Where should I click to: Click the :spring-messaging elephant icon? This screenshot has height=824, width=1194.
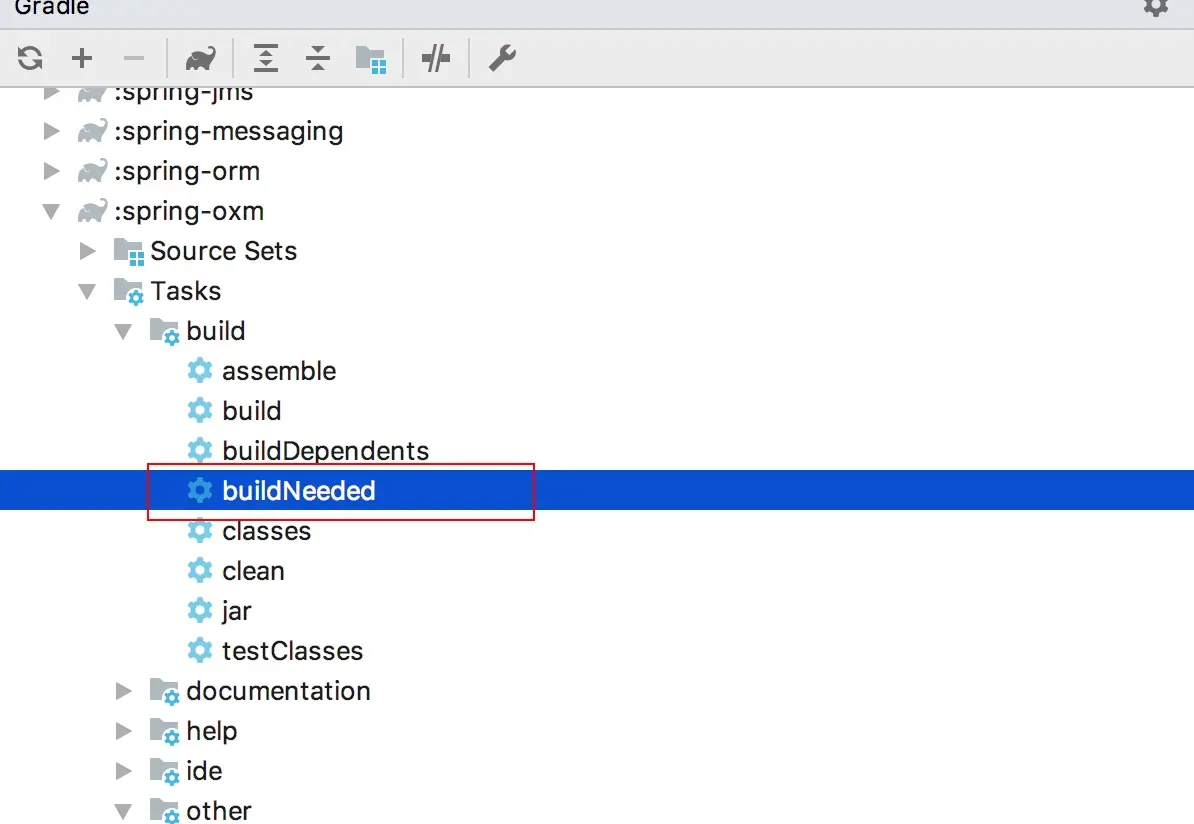92,131
